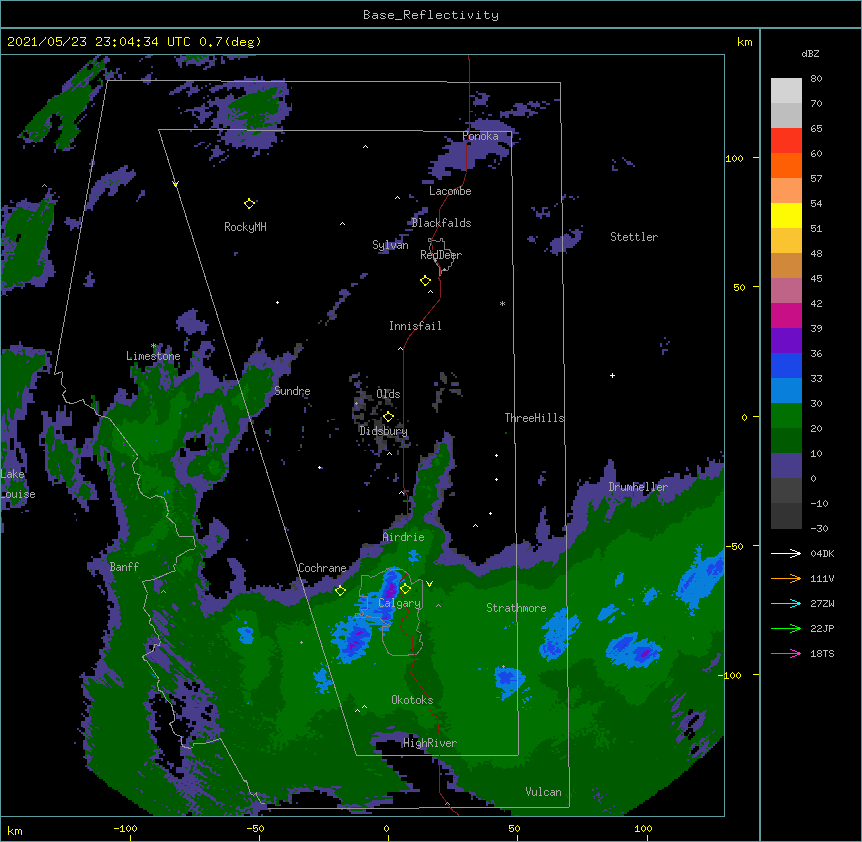Image resolution: width=862 pixels, height=842 pixels.
Task: Select the magenta swatch between 42 and 39
Action: [786, 315]
